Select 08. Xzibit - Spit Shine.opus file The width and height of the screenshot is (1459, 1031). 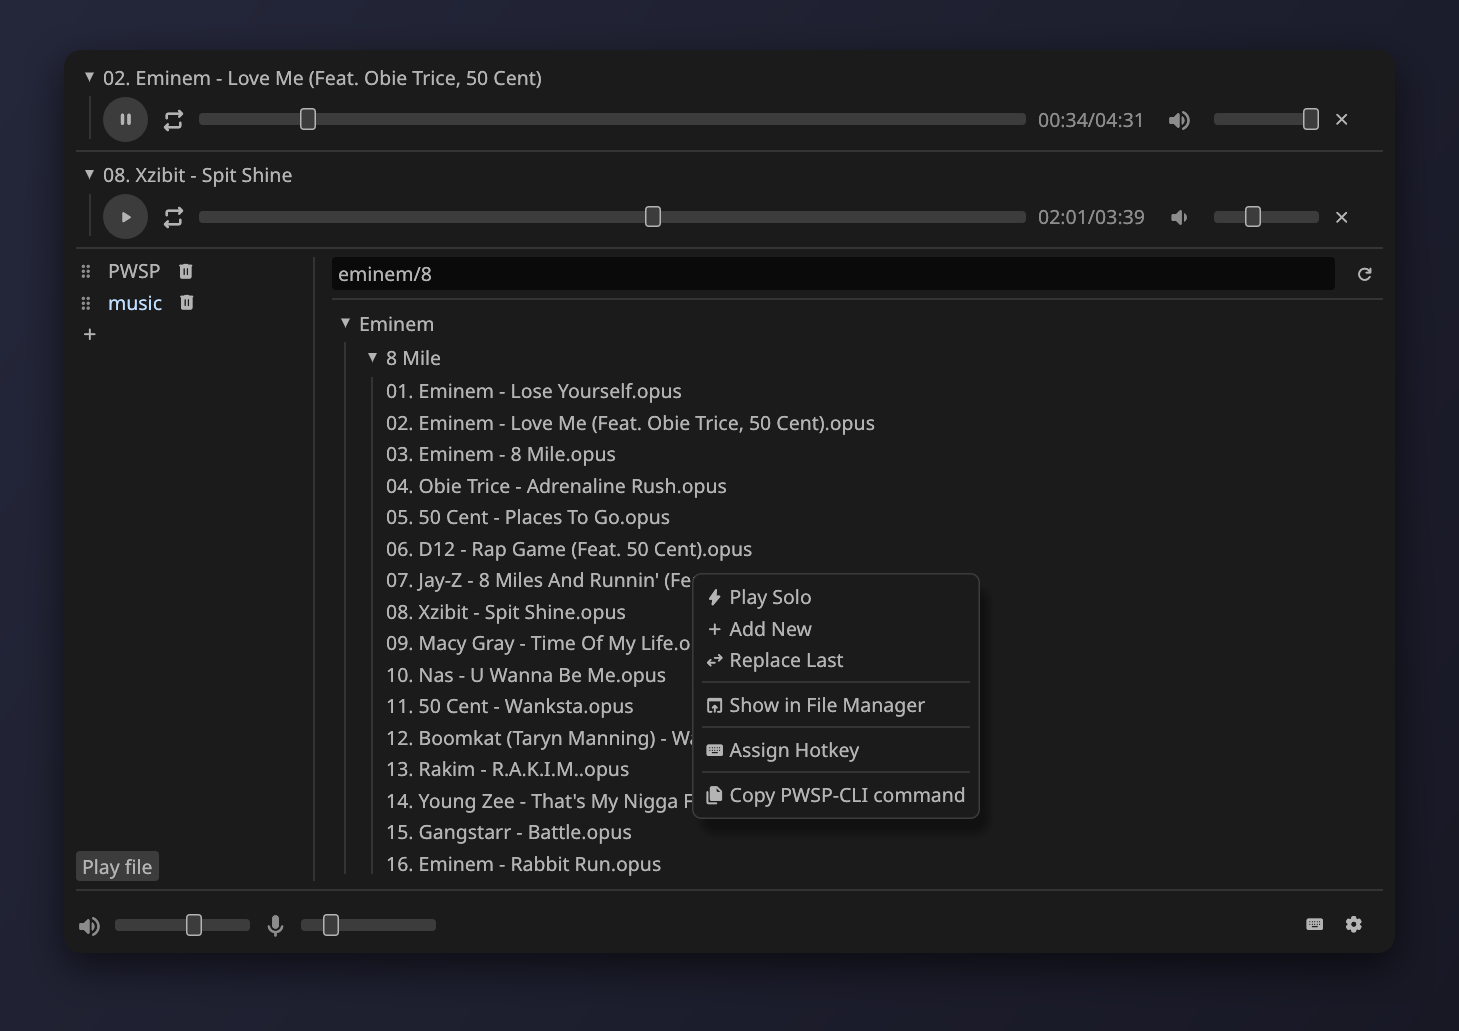506,612
